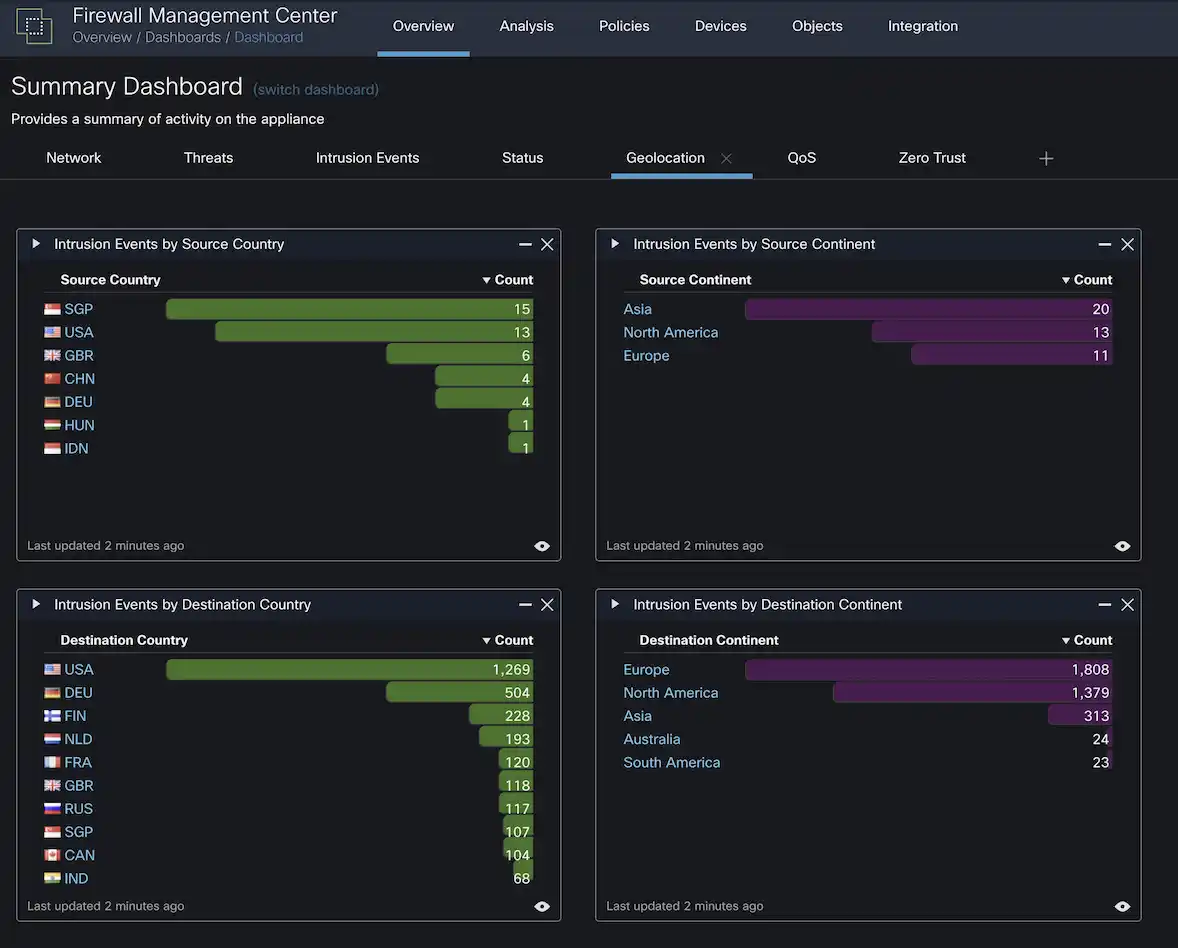Click the CHN flag in Source Country widget
1178x948 pixels.
point(53,378)
